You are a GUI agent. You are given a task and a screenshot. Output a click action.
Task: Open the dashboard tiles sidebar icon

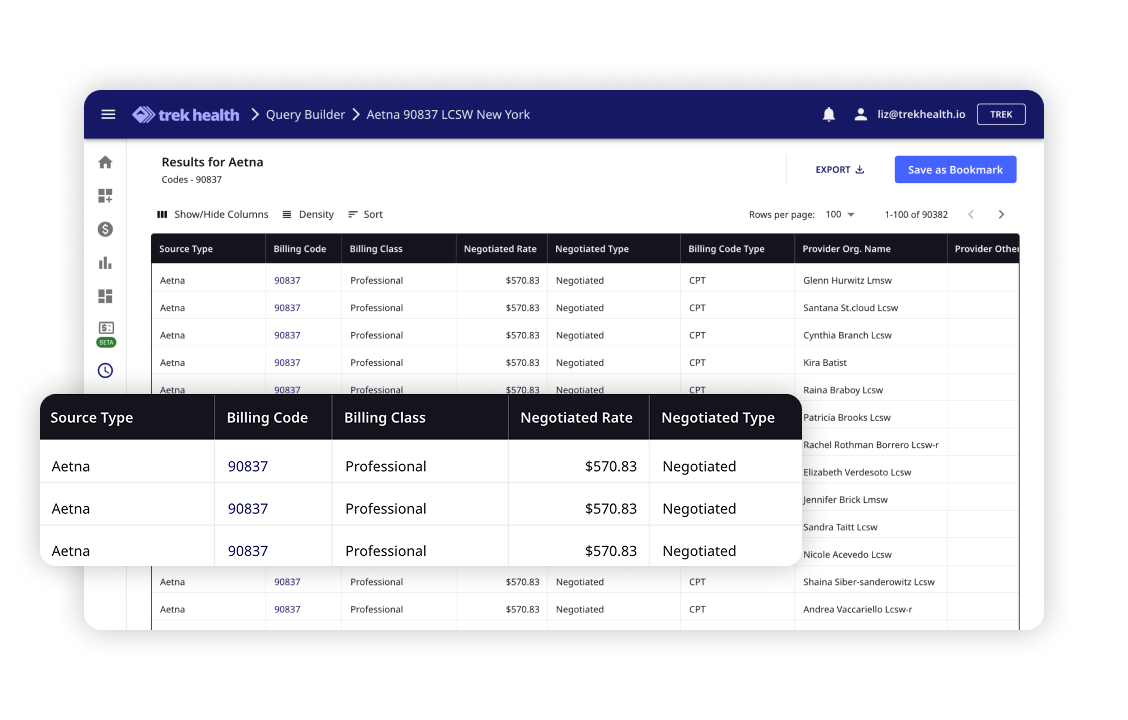point(105,296)
